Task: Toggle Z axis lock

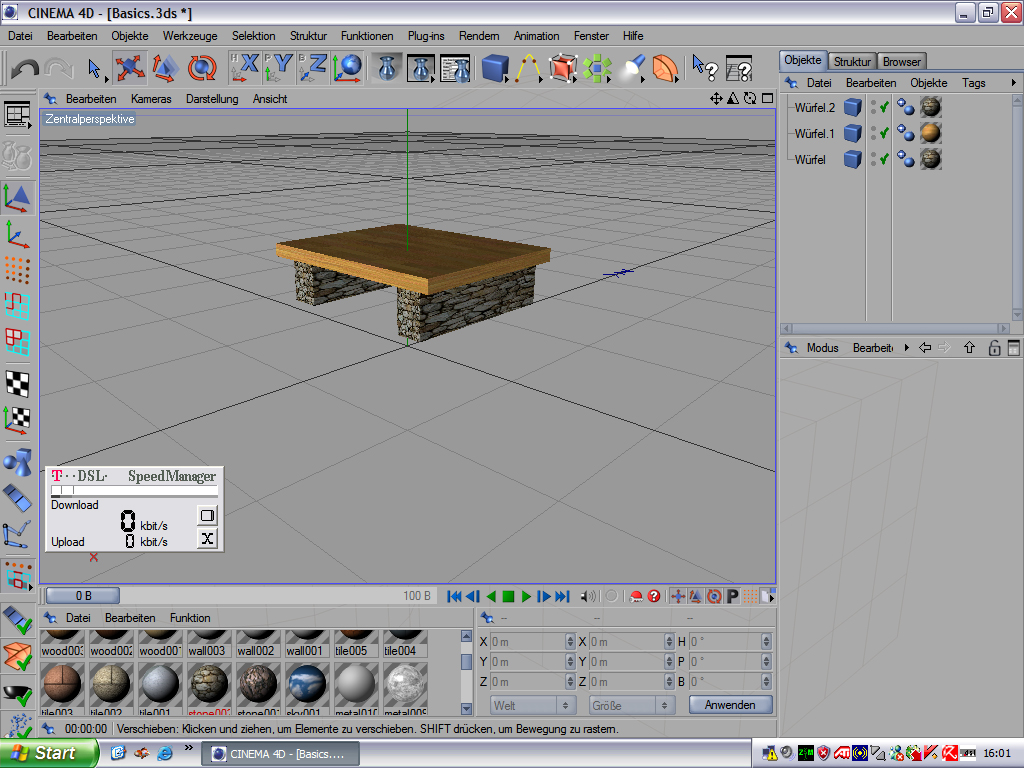Action: pos(313,68)
